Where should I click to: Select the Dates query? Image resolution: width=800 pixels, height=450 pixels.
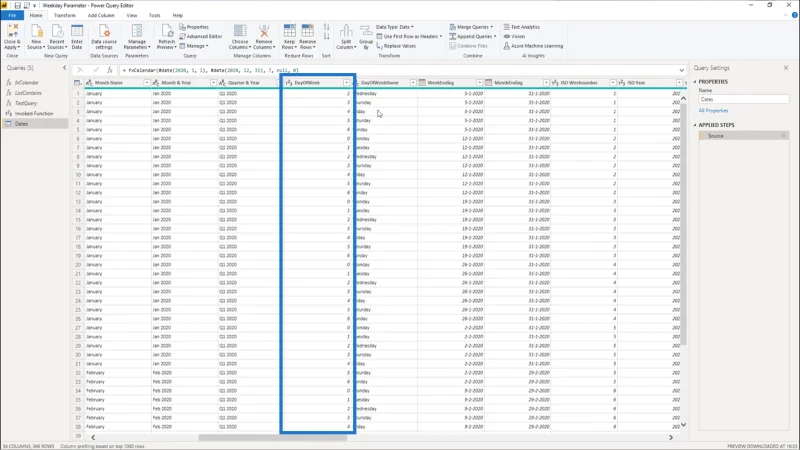tap(35, 123)
